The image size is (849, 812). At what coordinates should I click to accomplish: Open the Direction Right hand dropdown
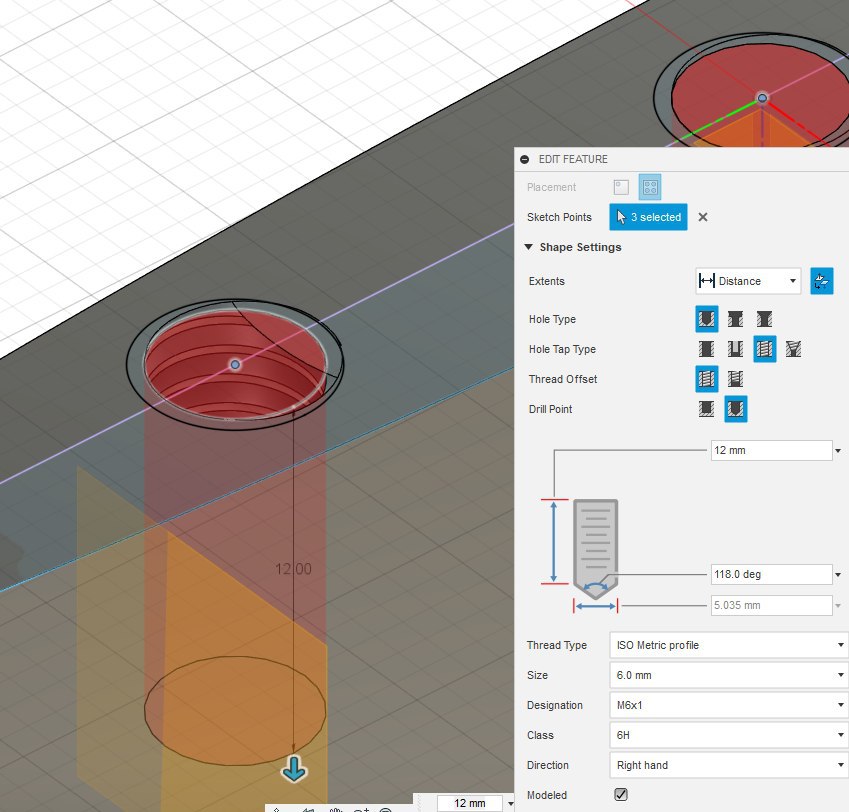tap(729, 765)
